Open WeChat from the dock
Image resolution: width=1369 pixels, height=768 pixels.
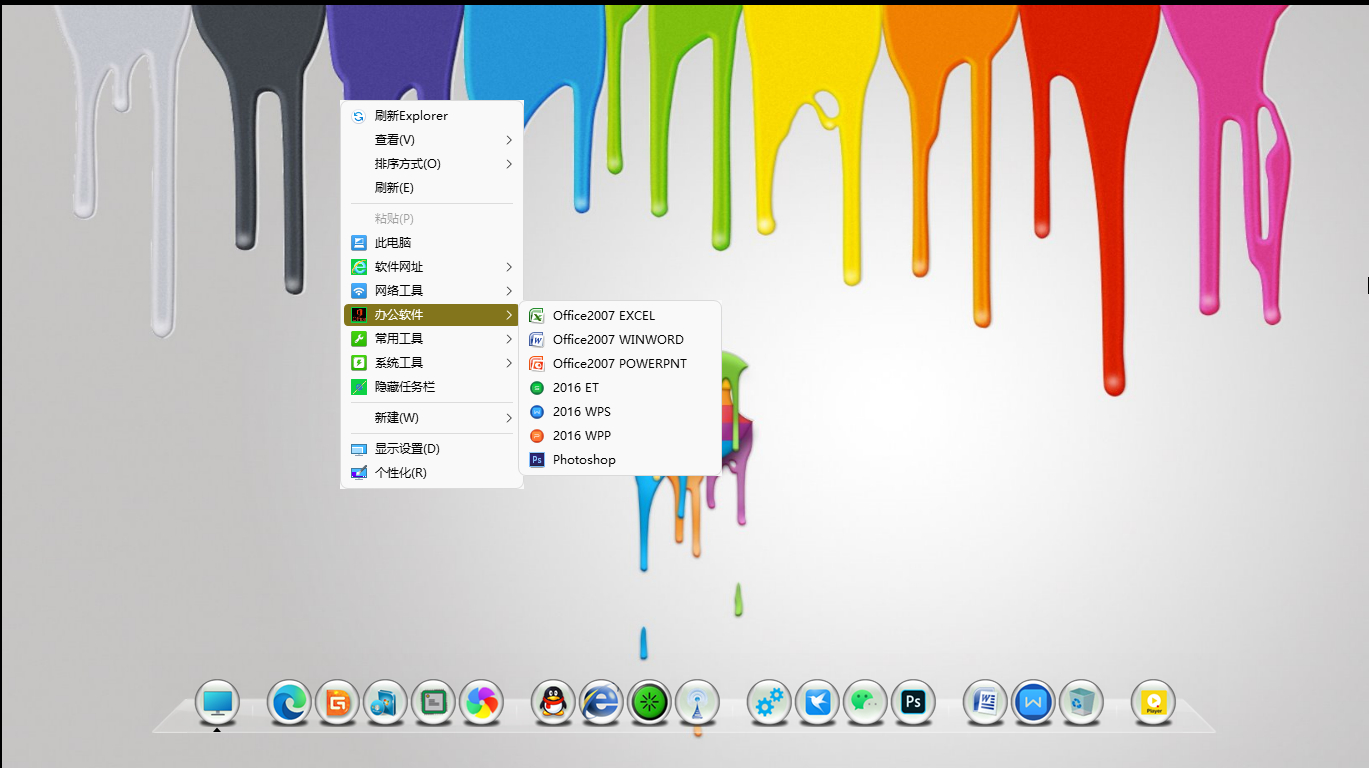(x=865, y=703)
